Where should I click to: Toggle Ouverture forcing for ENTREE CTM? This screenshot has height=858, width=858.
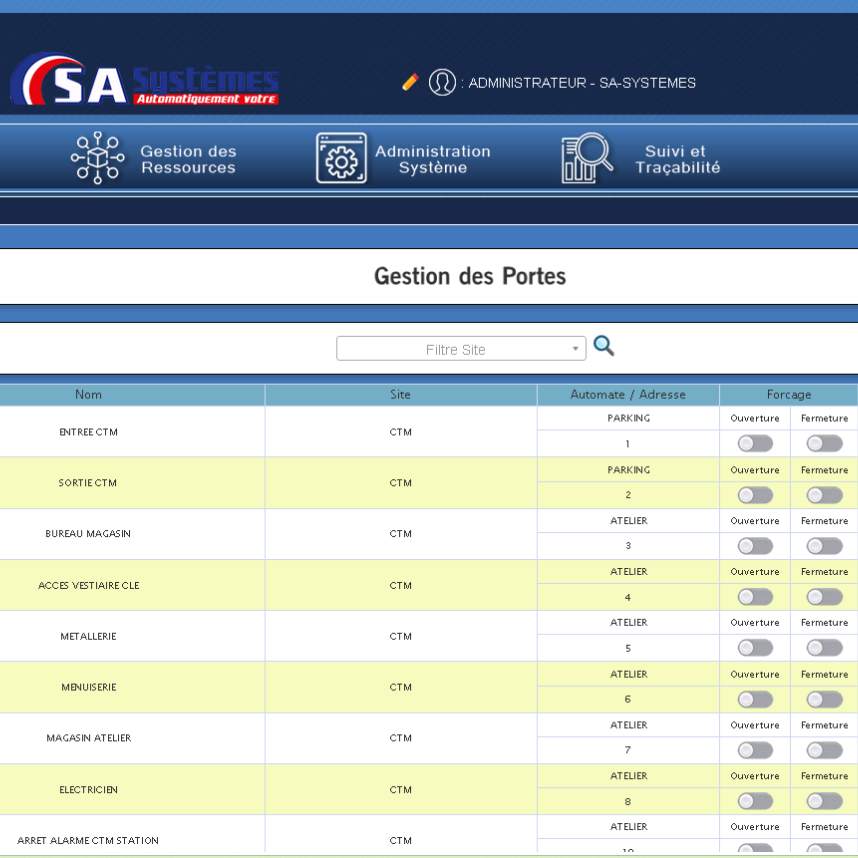point(755,443)
